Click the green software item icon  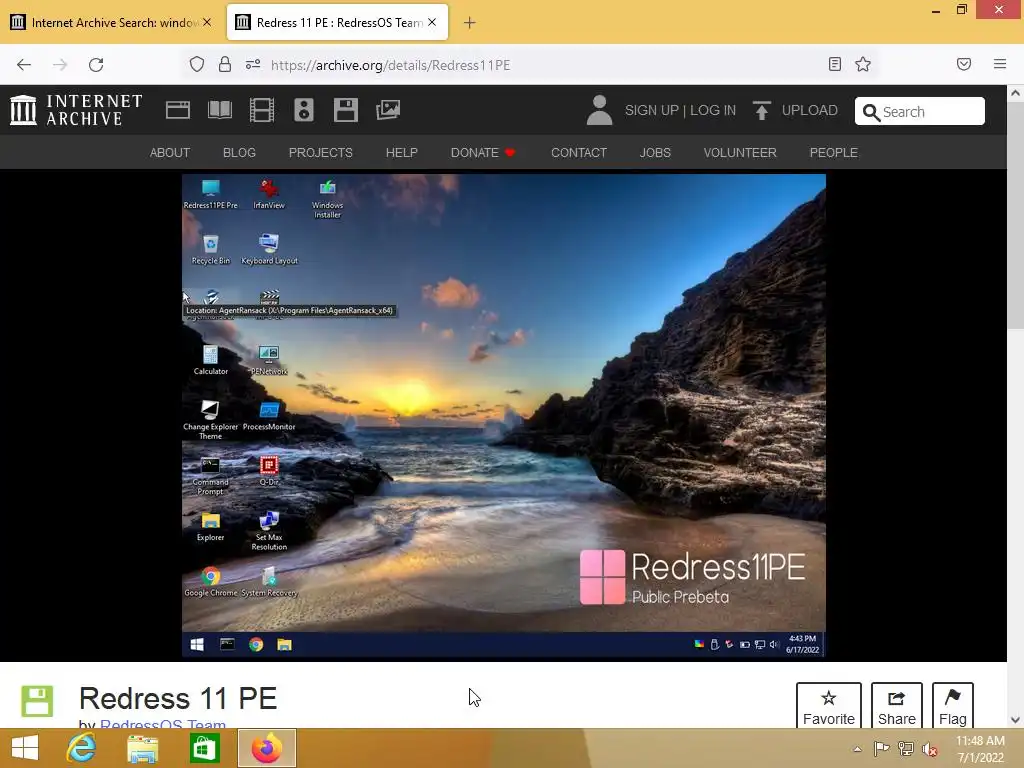(37, 701)
